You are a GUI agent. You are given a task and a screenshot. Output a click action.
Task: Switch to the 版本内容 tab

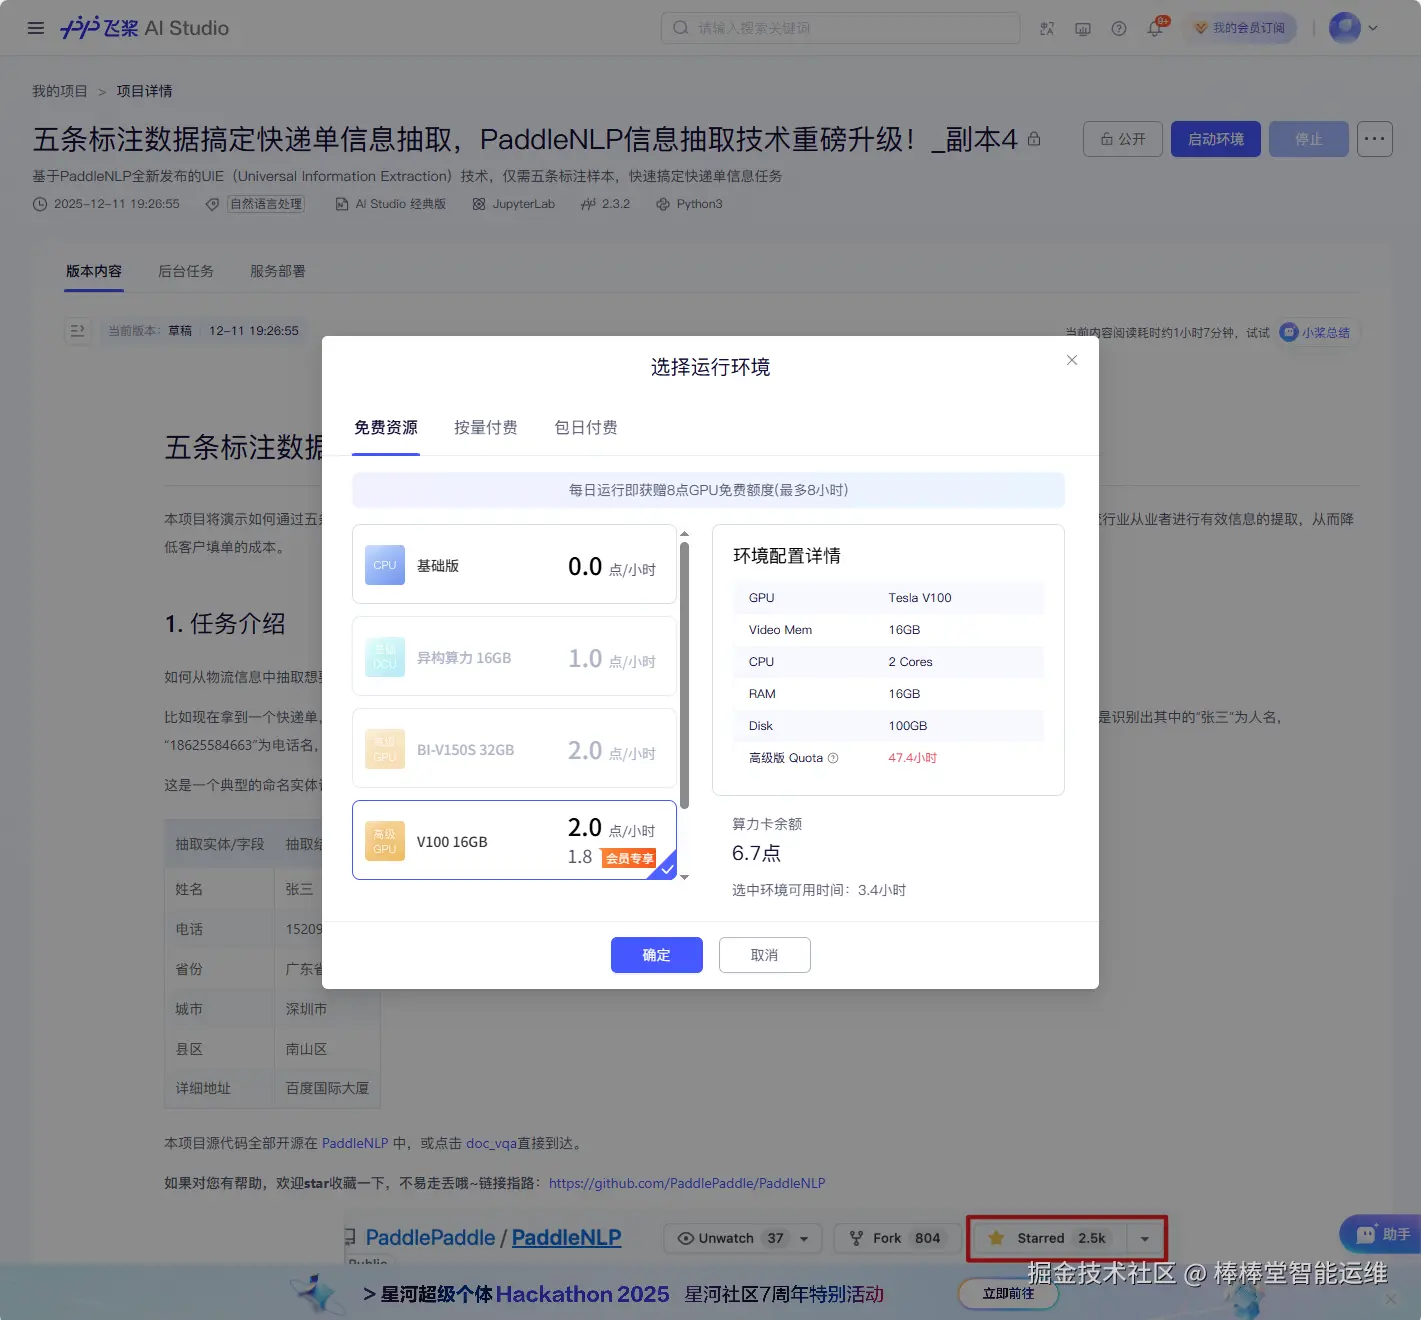coord(94,271)
